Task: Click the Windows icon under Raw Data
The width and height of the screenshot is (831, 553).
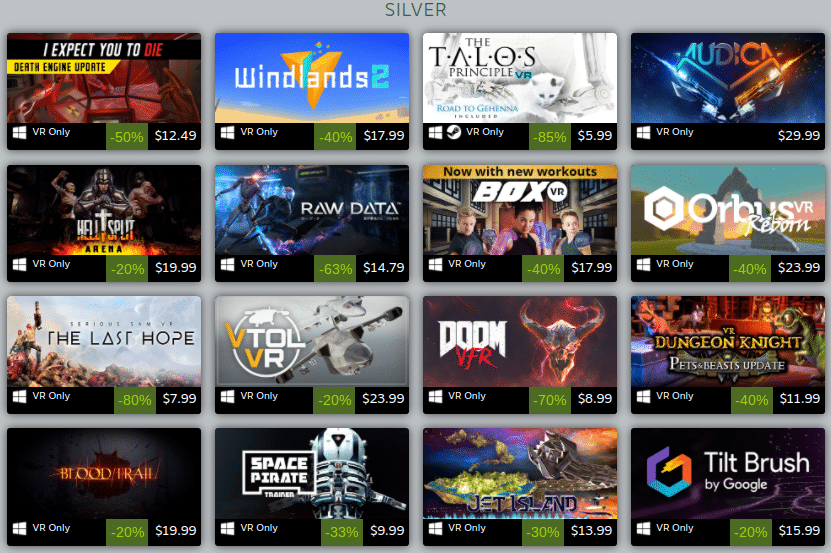Action: point(227,265)
